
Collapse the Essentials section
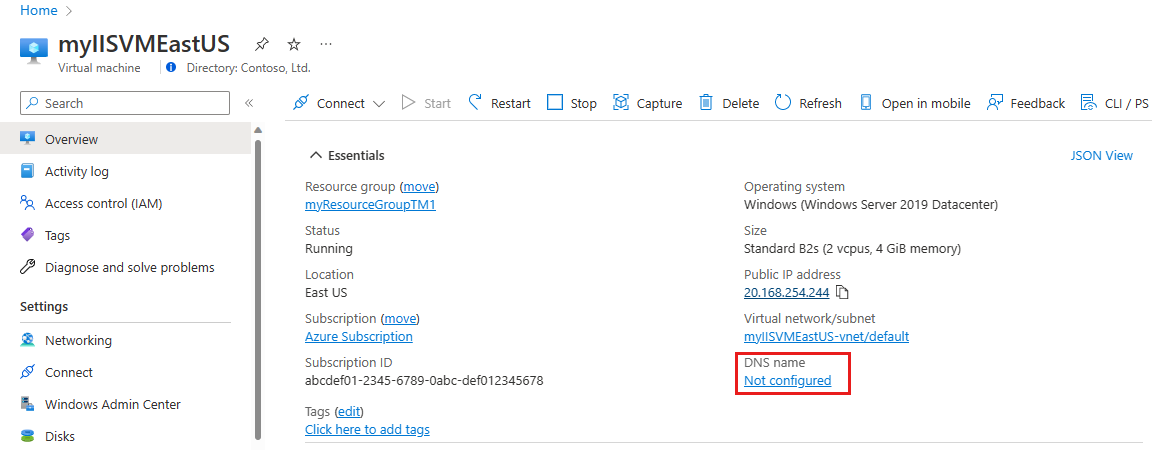click(347, 155)
